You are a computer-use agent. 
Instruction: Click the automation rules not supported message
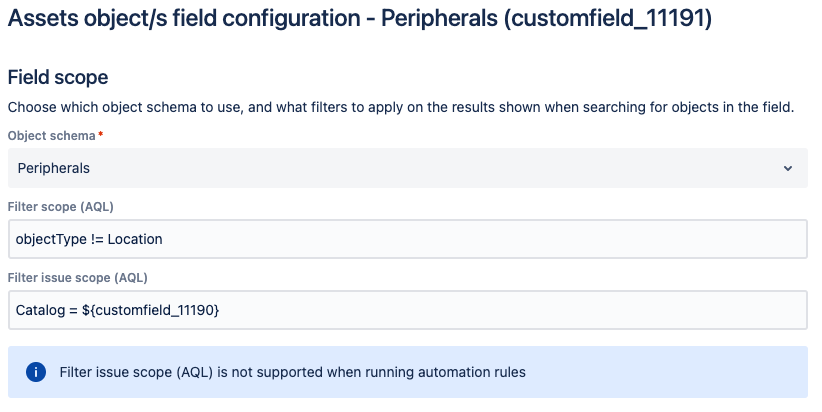(x=293, y=372)
